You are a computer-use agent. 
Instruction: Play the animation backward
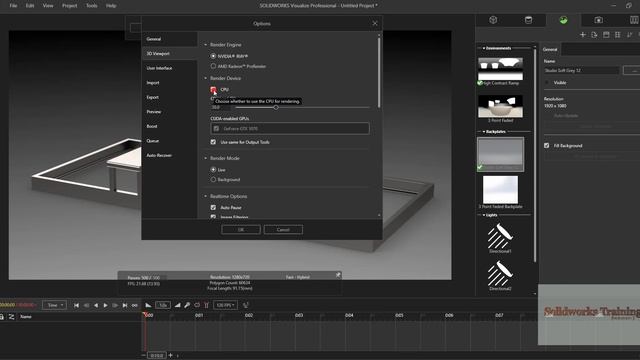point(96,305)
